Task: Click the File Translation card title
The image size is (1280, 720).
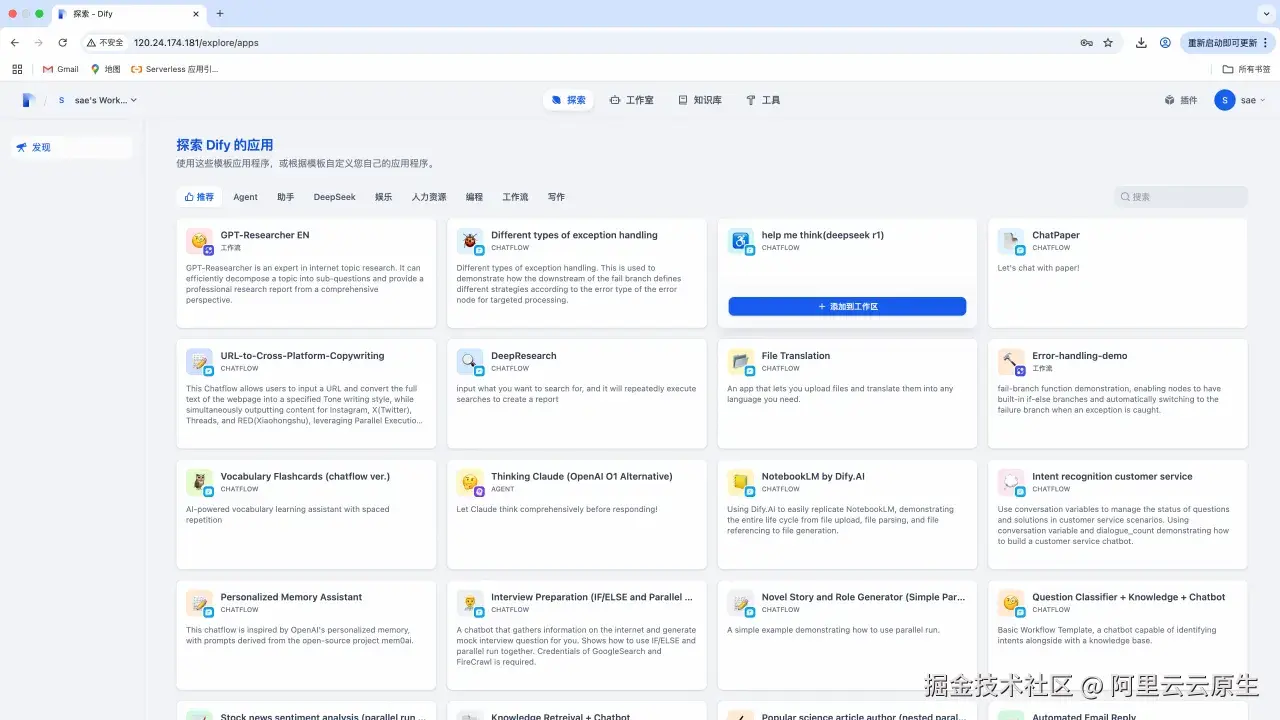Action: coord(796,356)
